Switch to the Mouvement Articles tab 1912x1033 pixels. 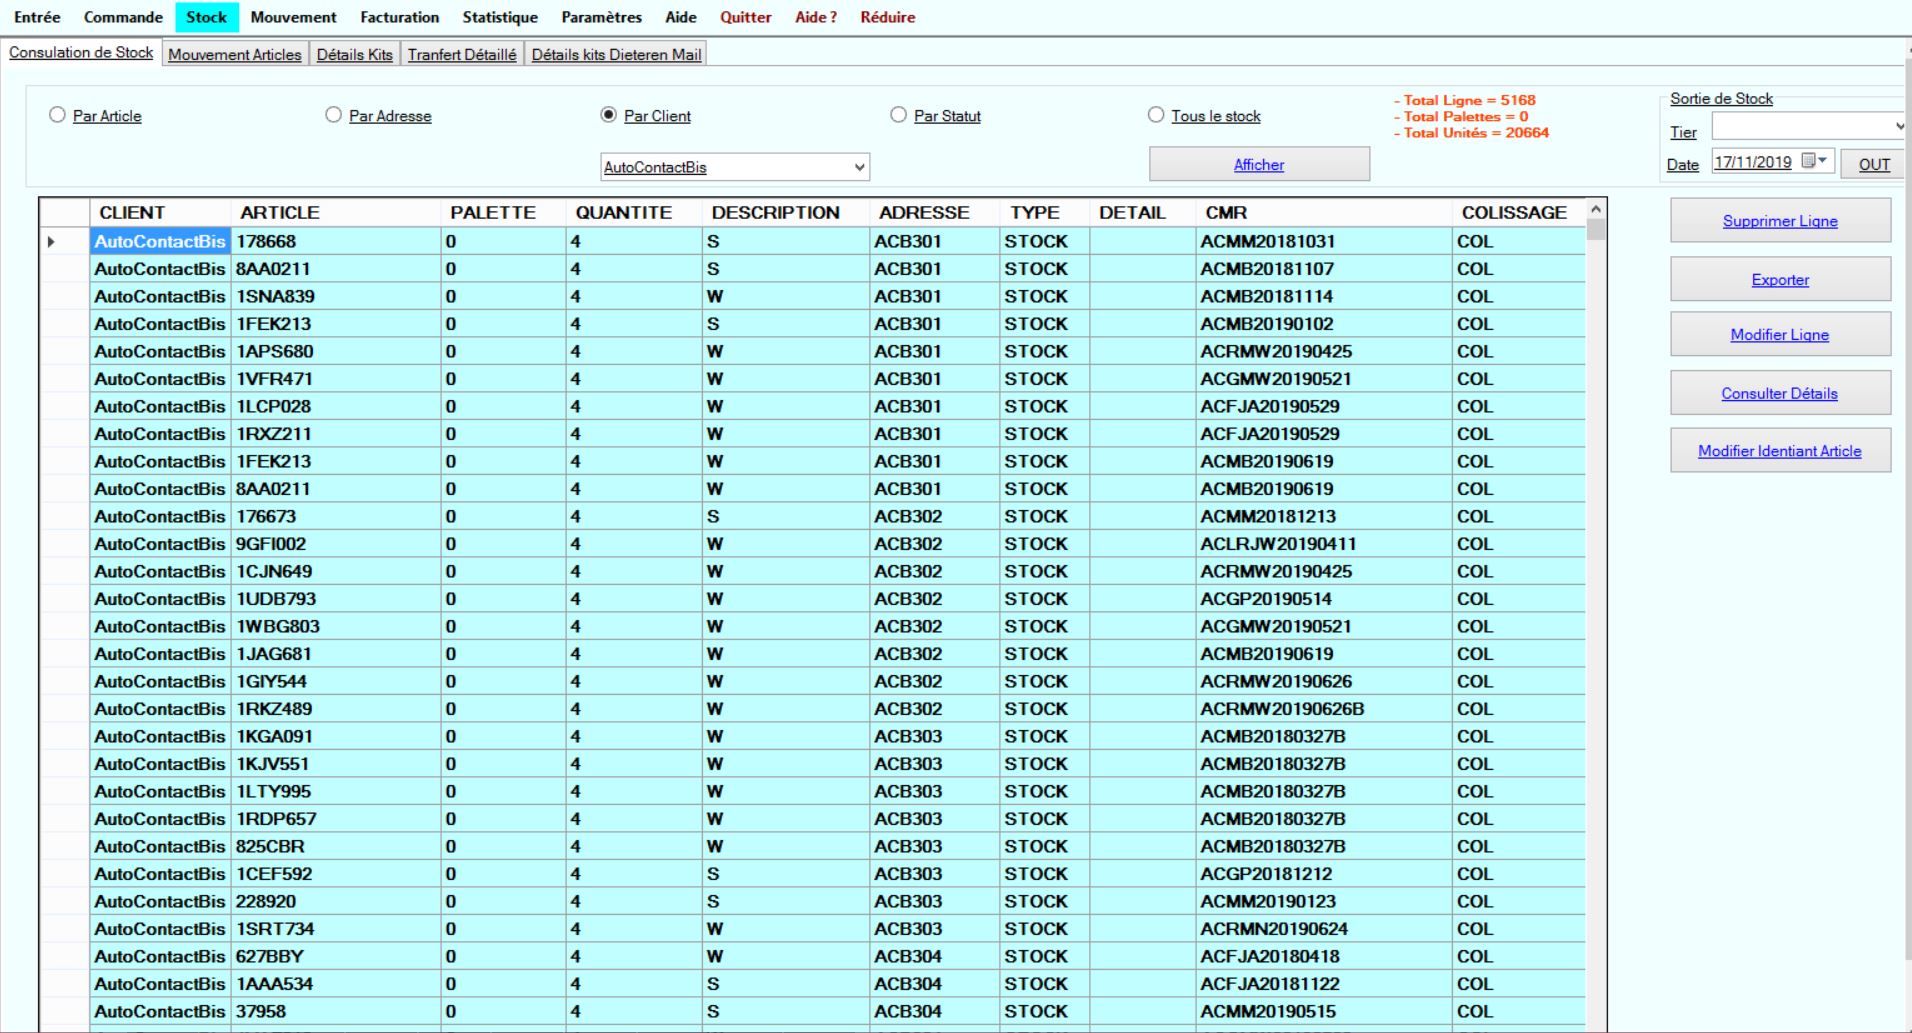click(234, 54)
